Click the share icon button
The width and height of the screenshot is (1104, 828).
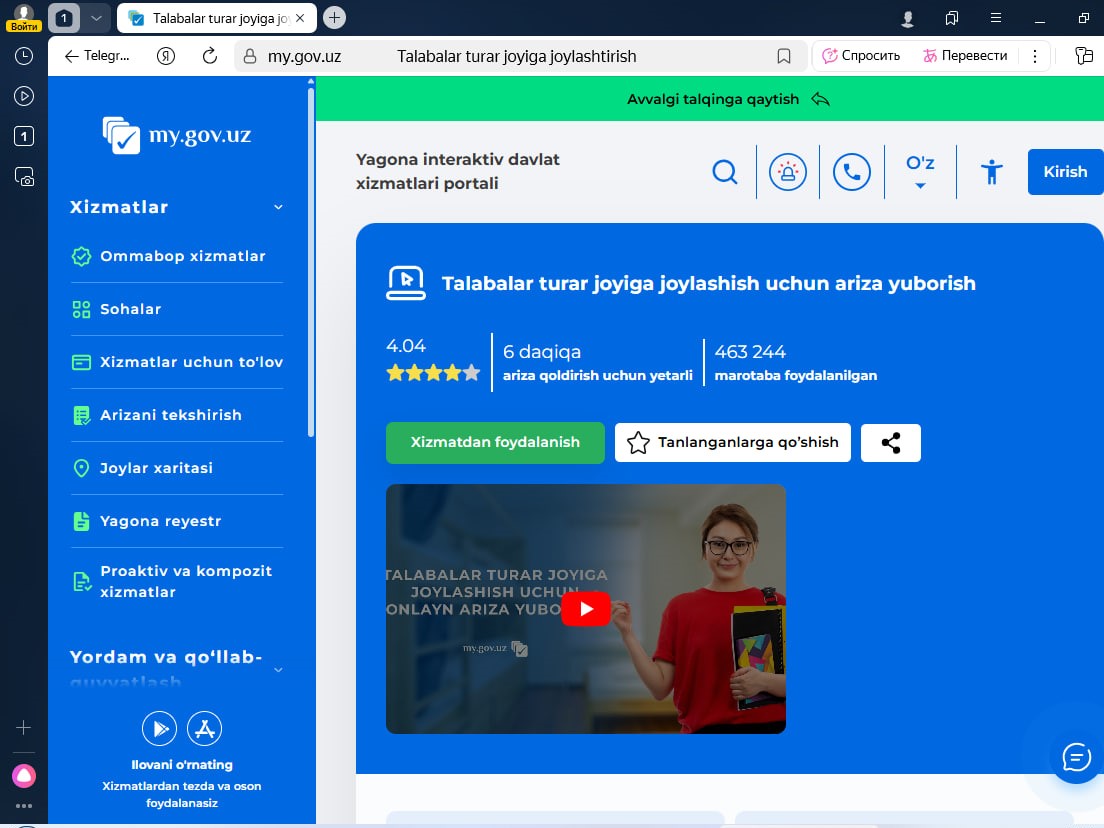pos(890,443)
